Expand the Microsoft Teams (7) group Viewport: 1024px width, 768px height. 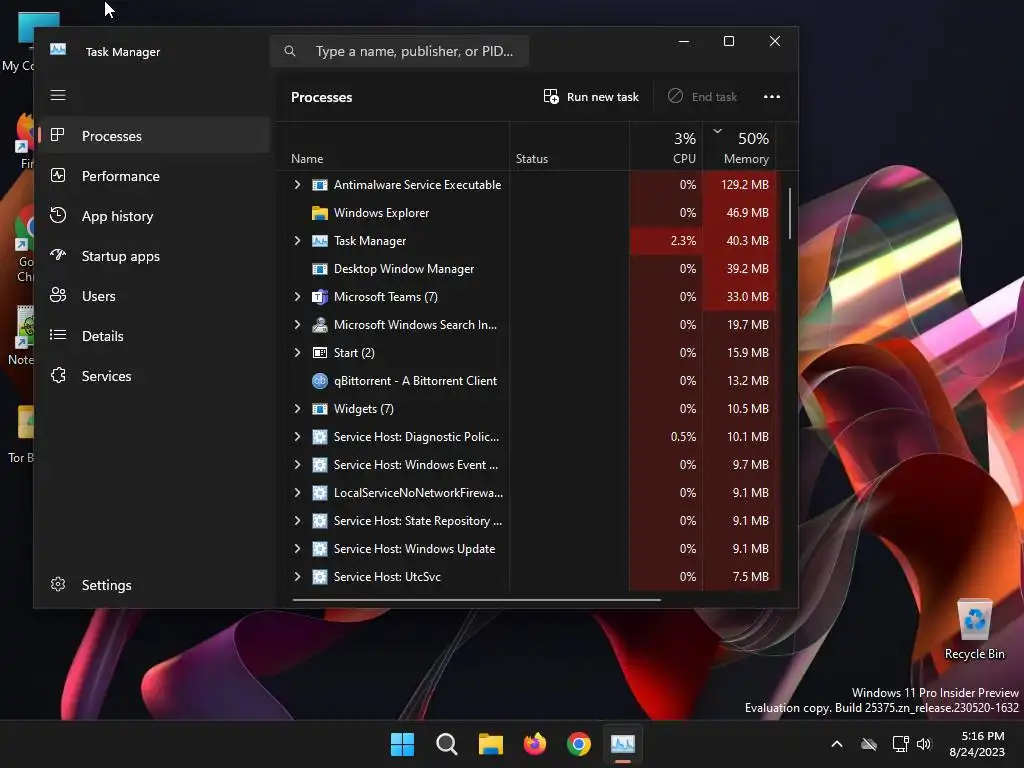(297, 296)
